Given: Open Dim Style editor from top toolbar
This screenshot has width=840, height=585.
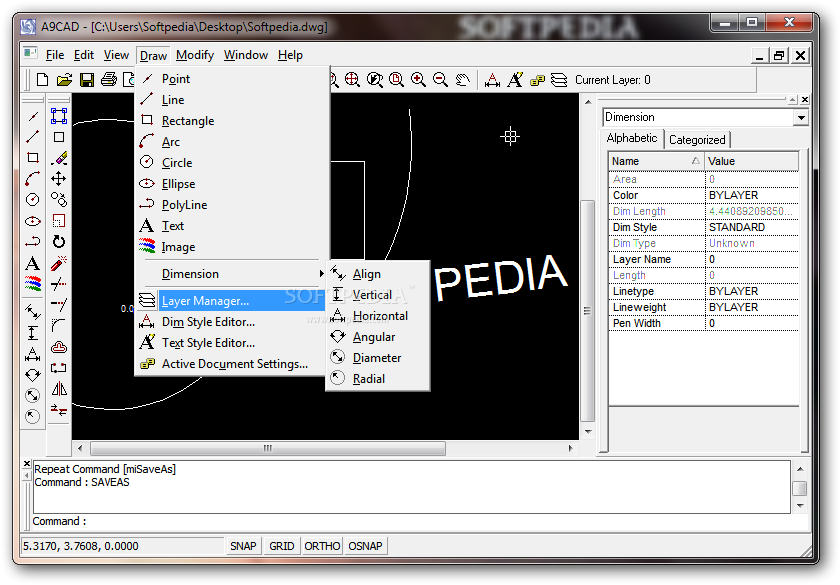Looking at the screenshot, I should point(492,80).
